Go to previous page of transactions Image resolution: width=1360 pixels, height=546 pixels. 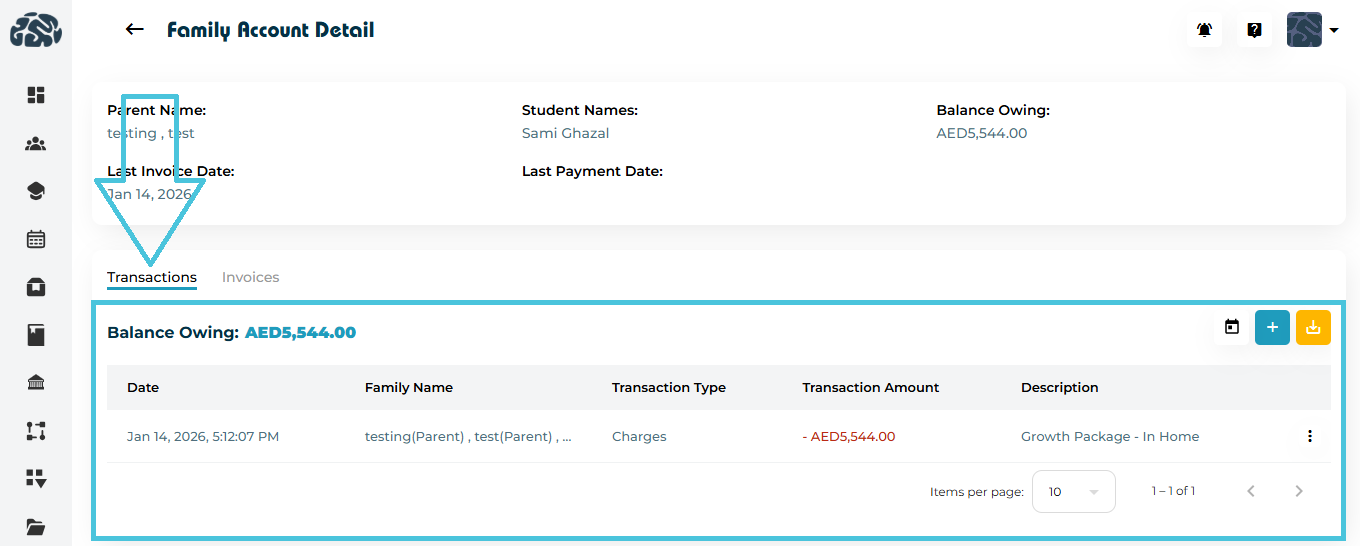tap(1251, 491)
